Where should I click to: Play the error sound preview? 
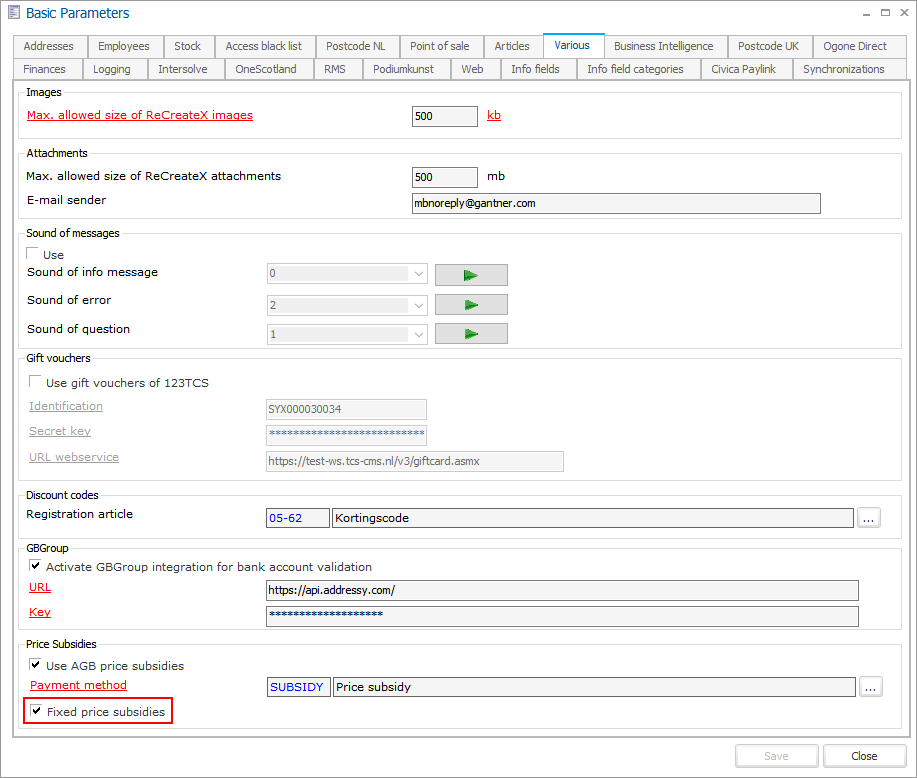pyautogui.click(x=471, y=304)
